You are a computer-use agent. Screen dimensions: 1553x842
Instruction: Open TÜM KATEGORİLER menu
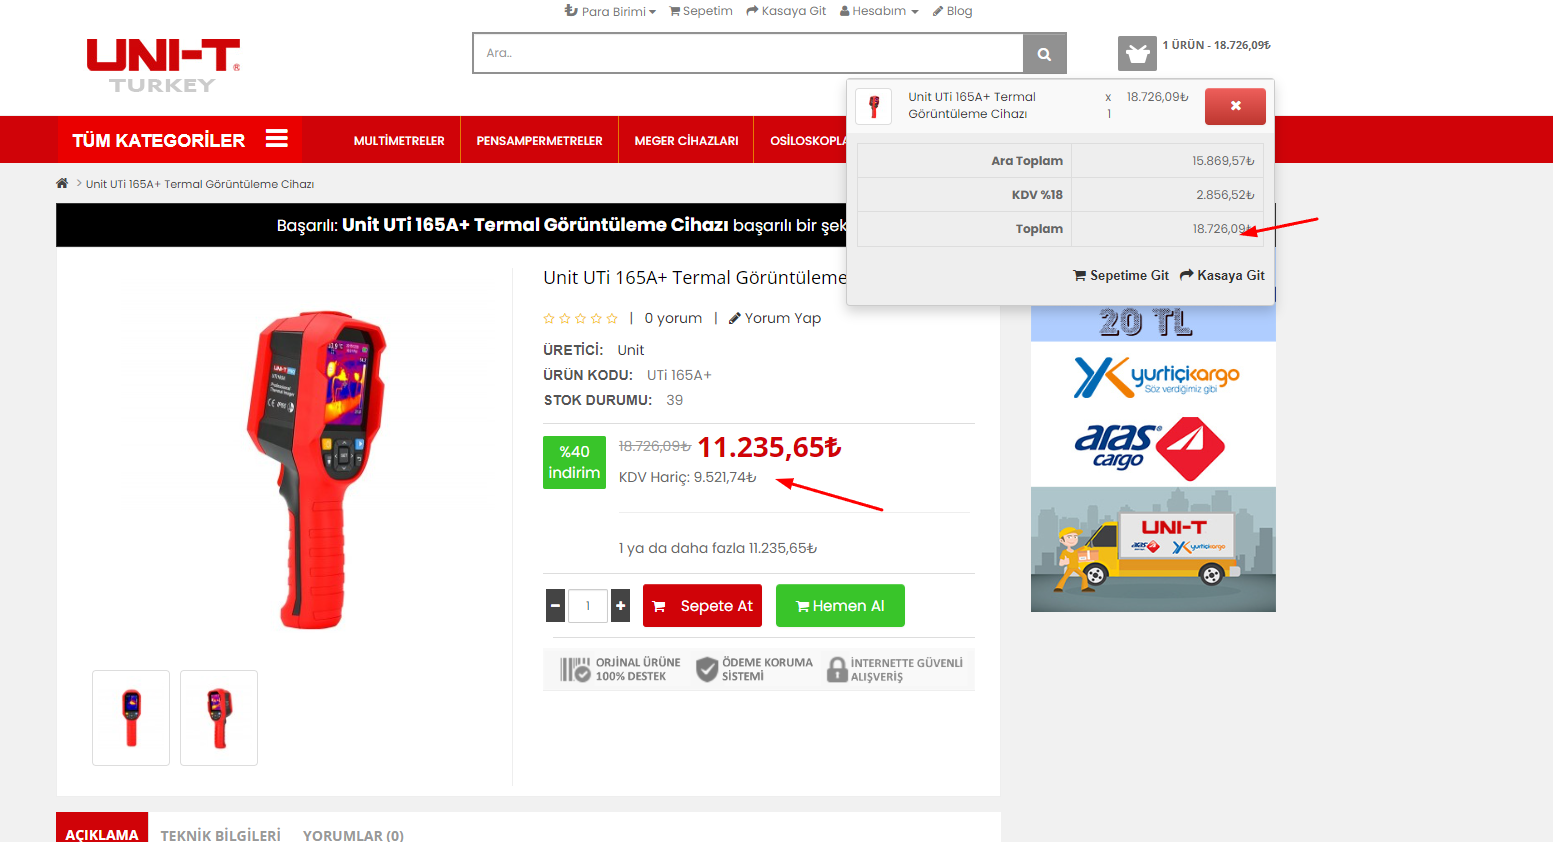coord(179,140)
